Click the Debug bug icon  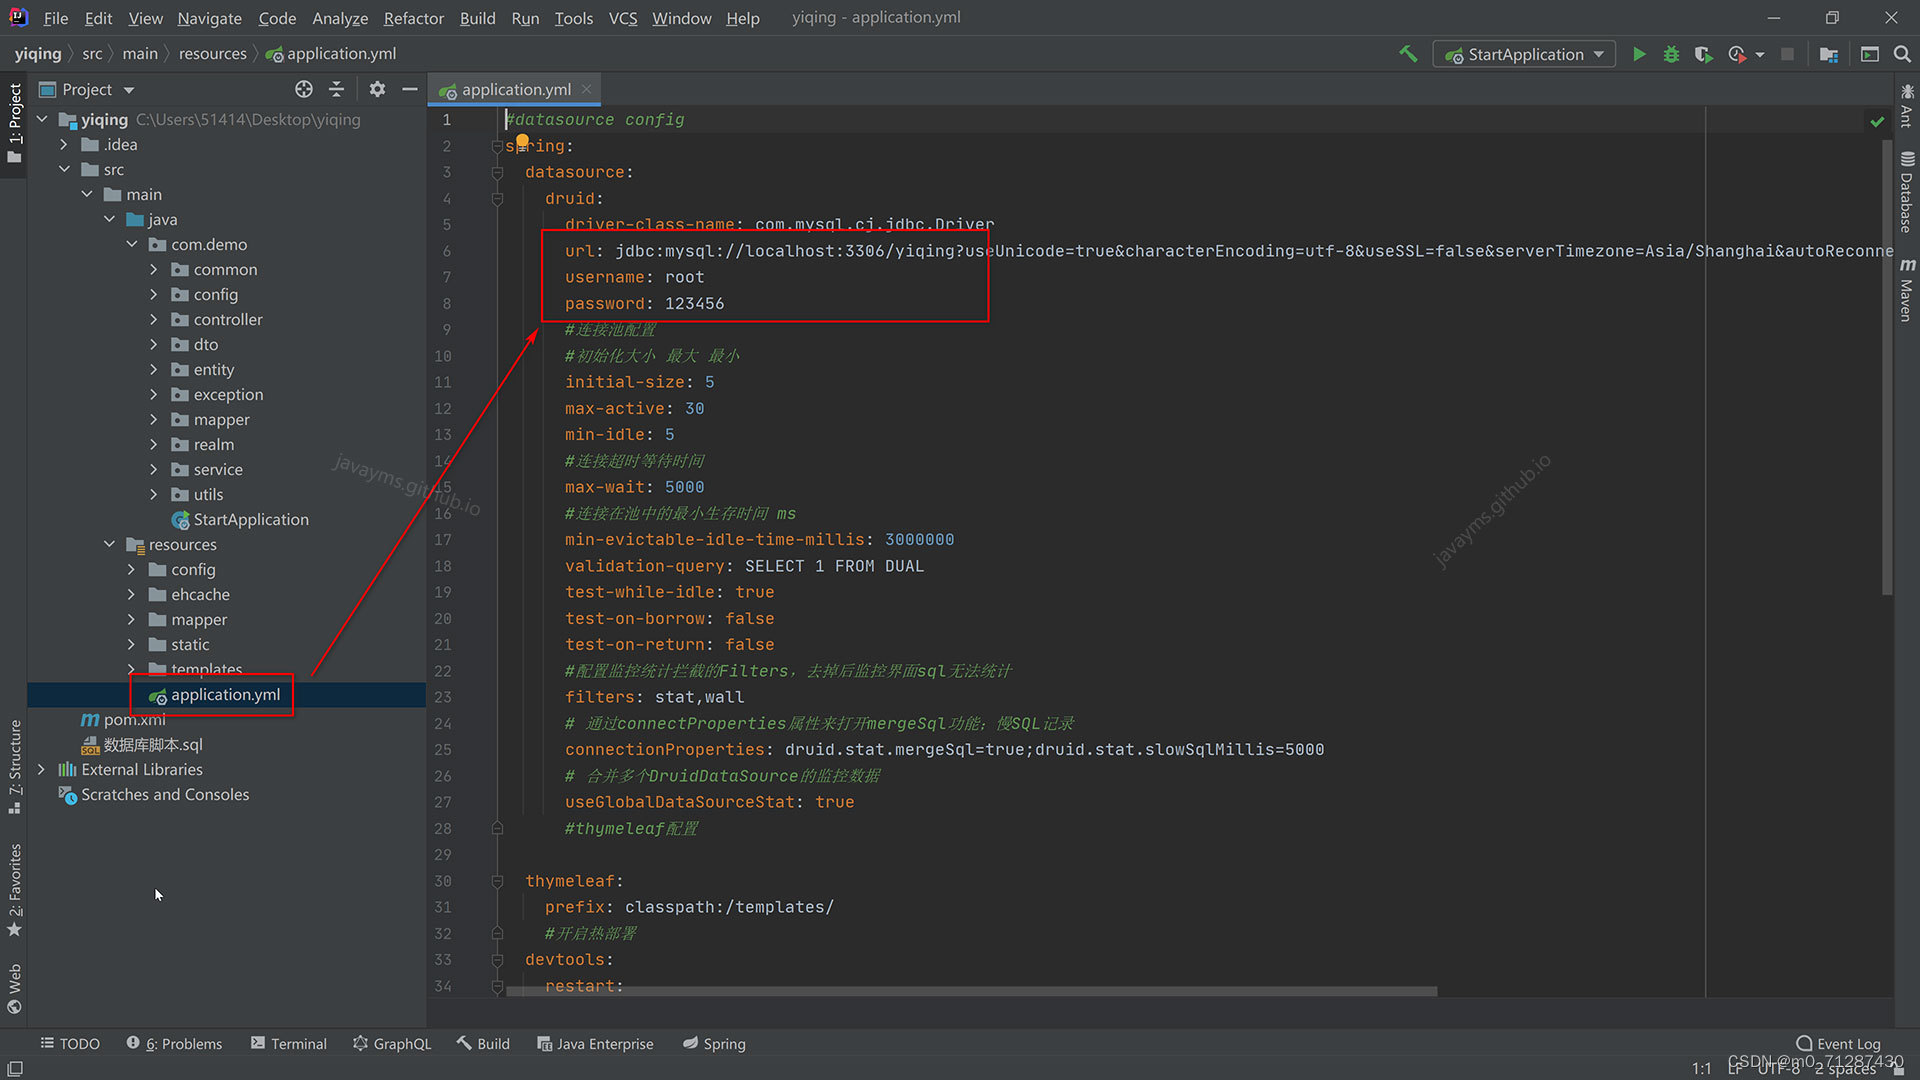pyautogui.click(x=1671, y=54)
